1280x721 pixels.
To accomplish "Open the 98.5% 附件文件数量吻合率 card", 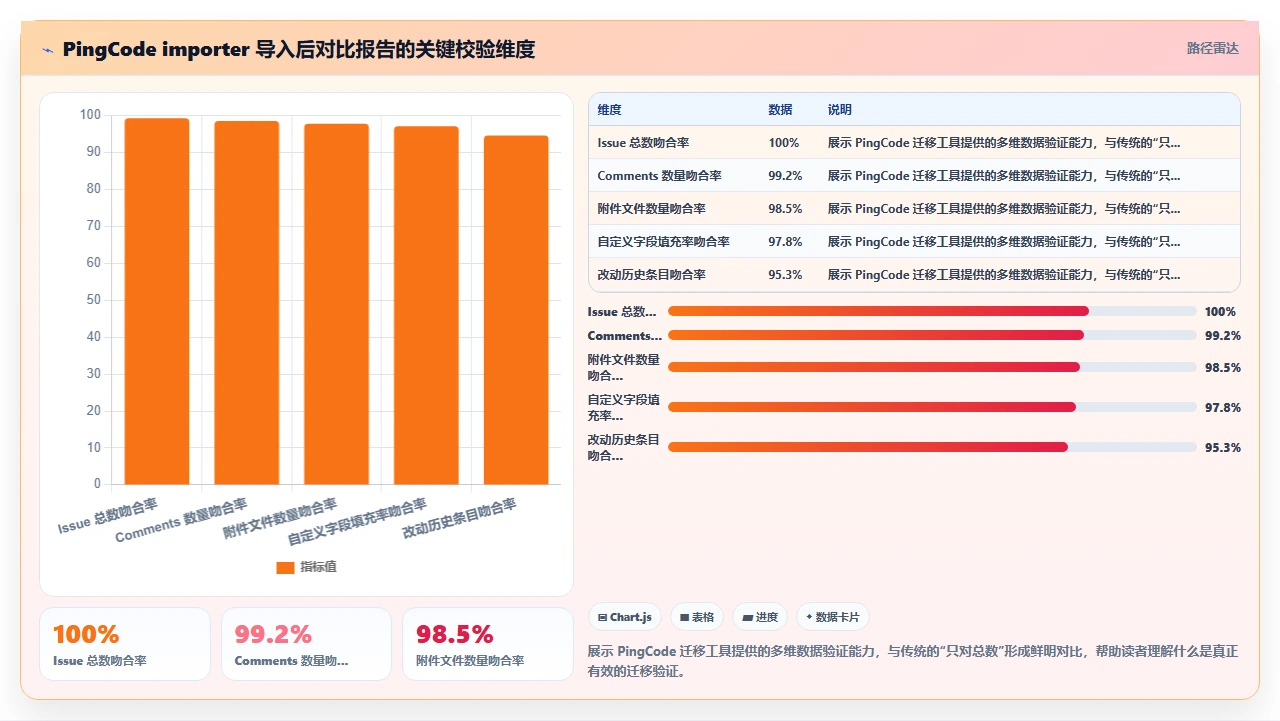I will pyautogui.click(x=488, y=644).
